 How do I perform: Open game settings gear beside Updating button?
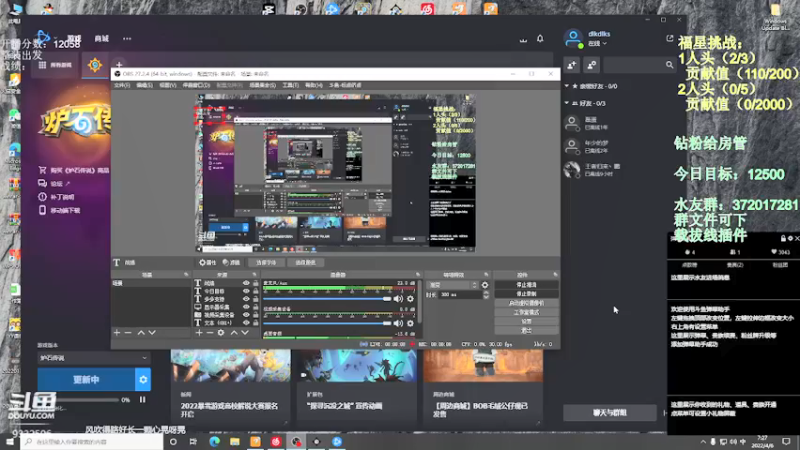(x=143, y=380)
